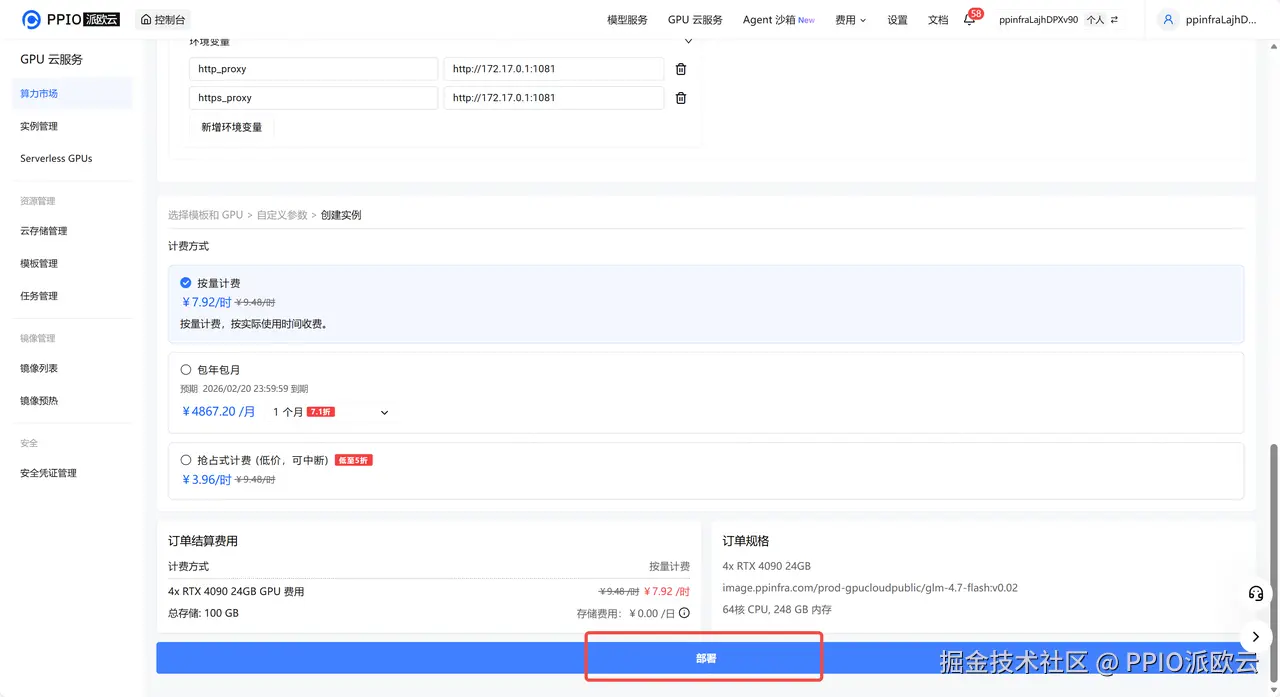Edit the https_proxy value field

coord(554,98)
